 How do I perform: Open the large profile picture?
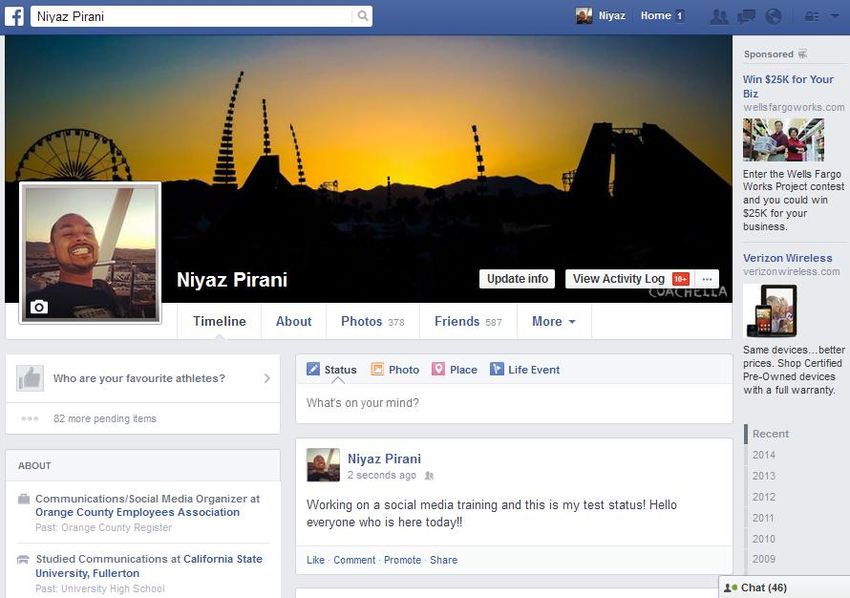(90, 253)
